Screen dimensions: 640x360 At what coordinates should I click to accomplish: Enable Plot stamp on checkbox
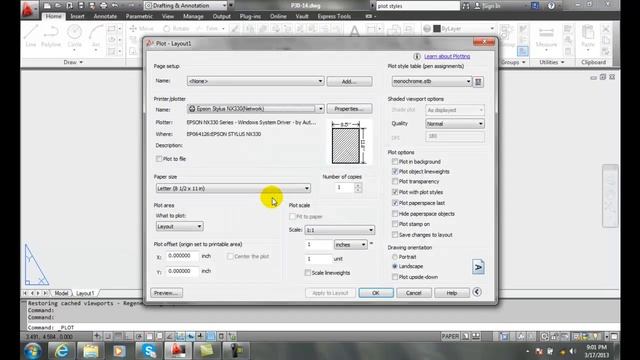(x=395, y=224)
